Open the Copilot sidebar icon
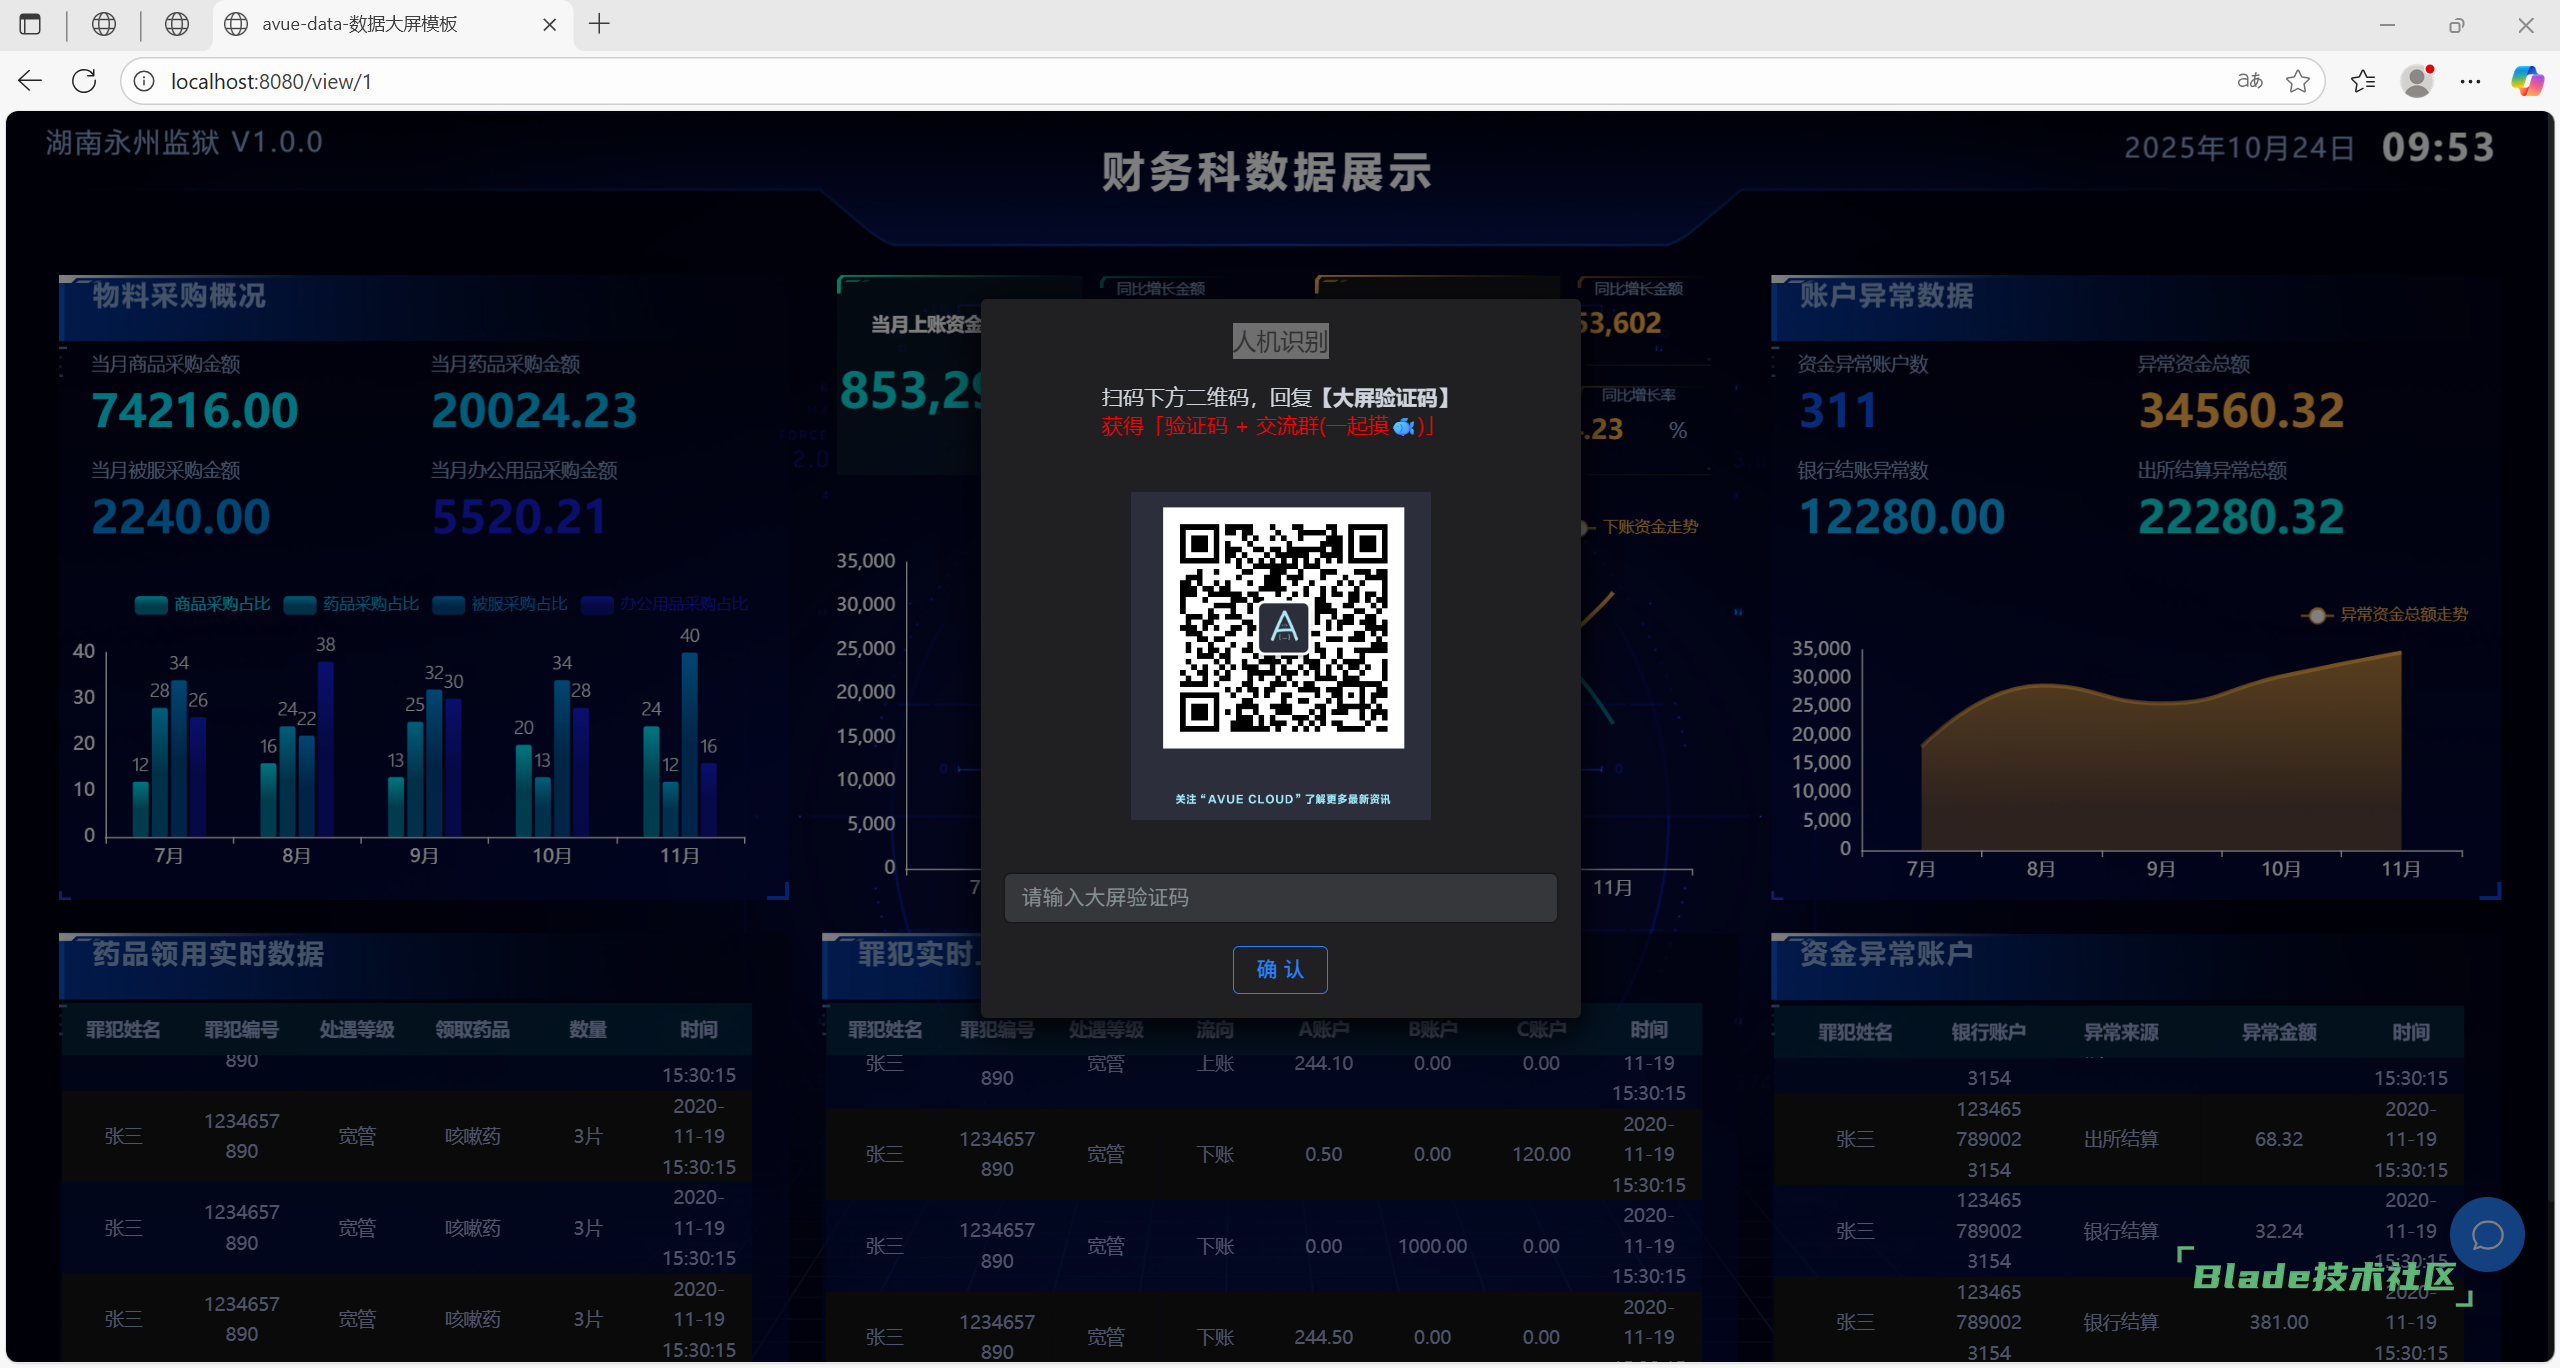The image size is (2560, 1368). [x=2527, y=81]
